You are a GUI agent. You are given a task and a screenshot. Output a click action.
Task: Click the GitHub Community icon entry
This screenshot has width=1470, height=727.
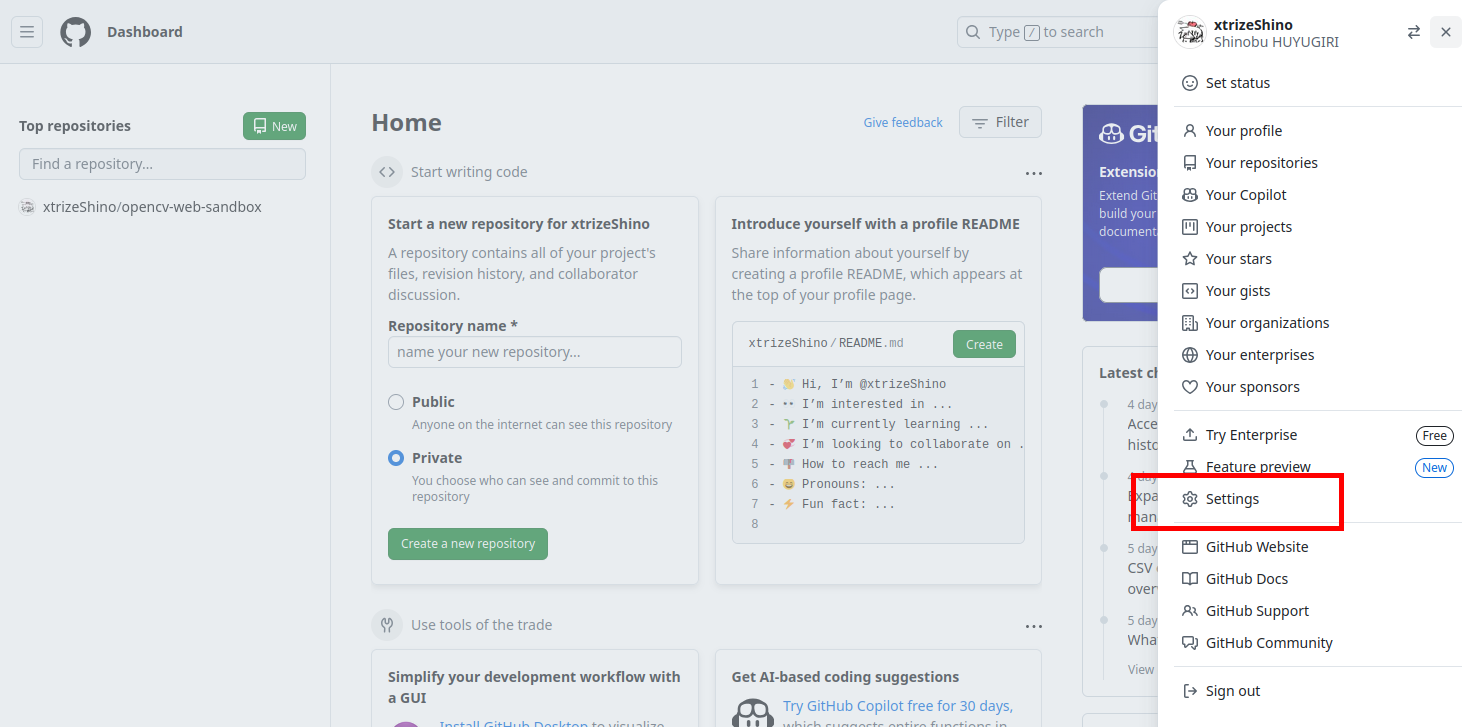pos(1269,642)
